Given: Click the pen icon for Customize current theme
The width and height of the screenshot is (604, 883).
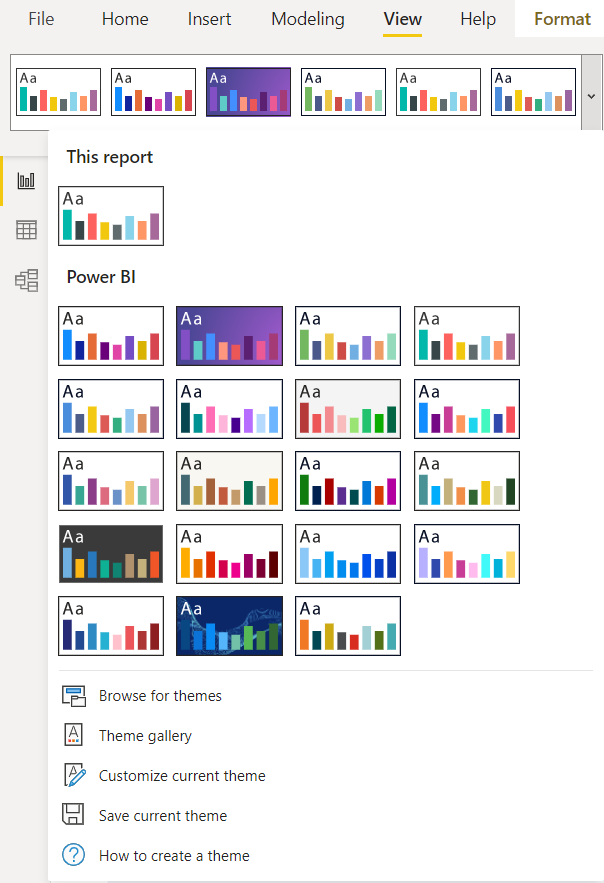Looking at the screenshot, I should [x=72, y=774].
